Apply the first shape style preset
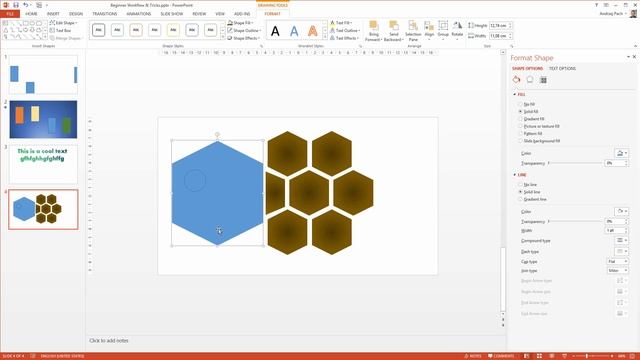 (98, 30)
